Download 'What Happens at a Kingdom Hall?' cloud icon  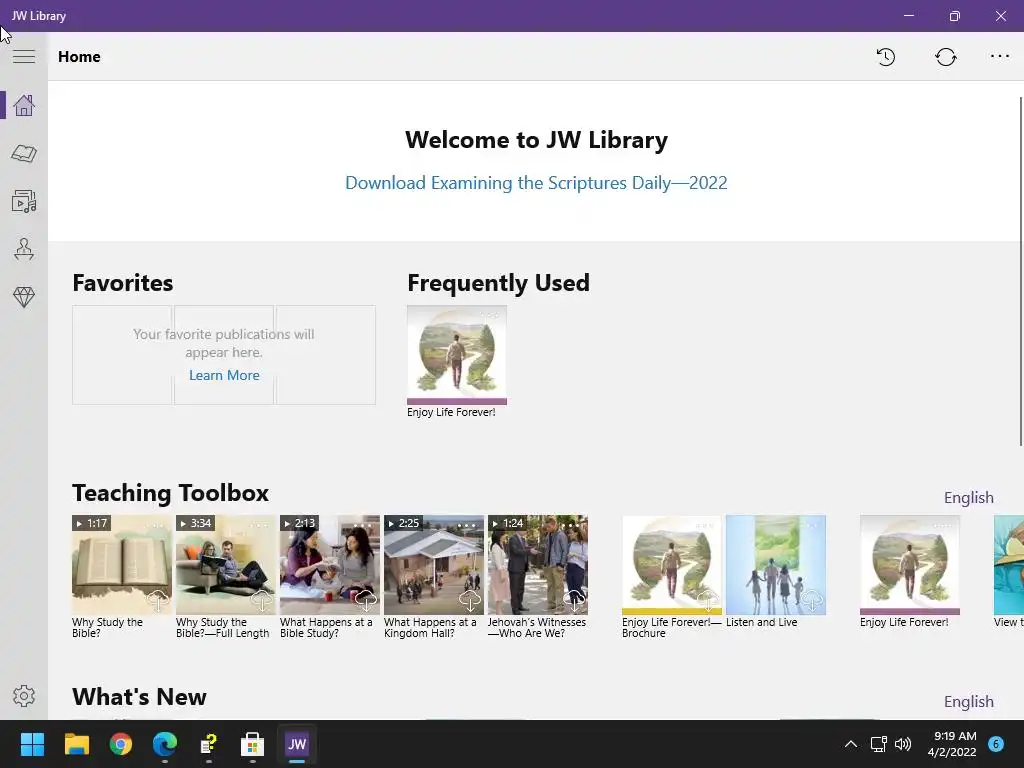(x=469, y=600)
